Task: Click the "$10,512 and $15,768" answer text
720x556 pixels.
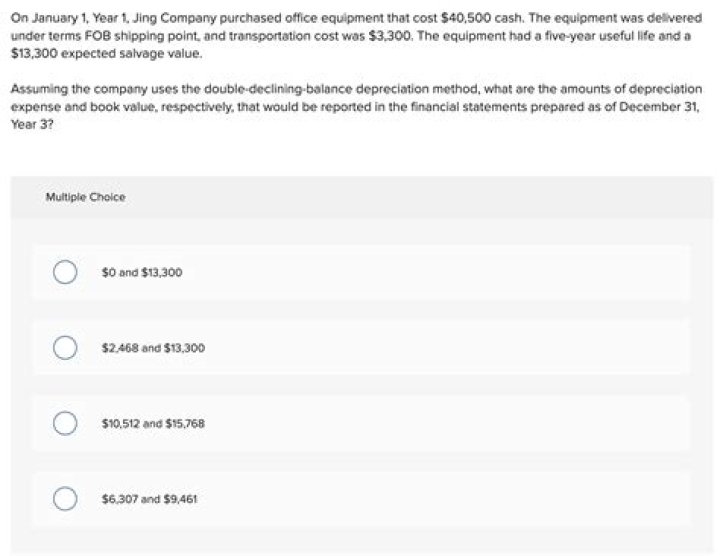Action: click(x=153, y=423)
